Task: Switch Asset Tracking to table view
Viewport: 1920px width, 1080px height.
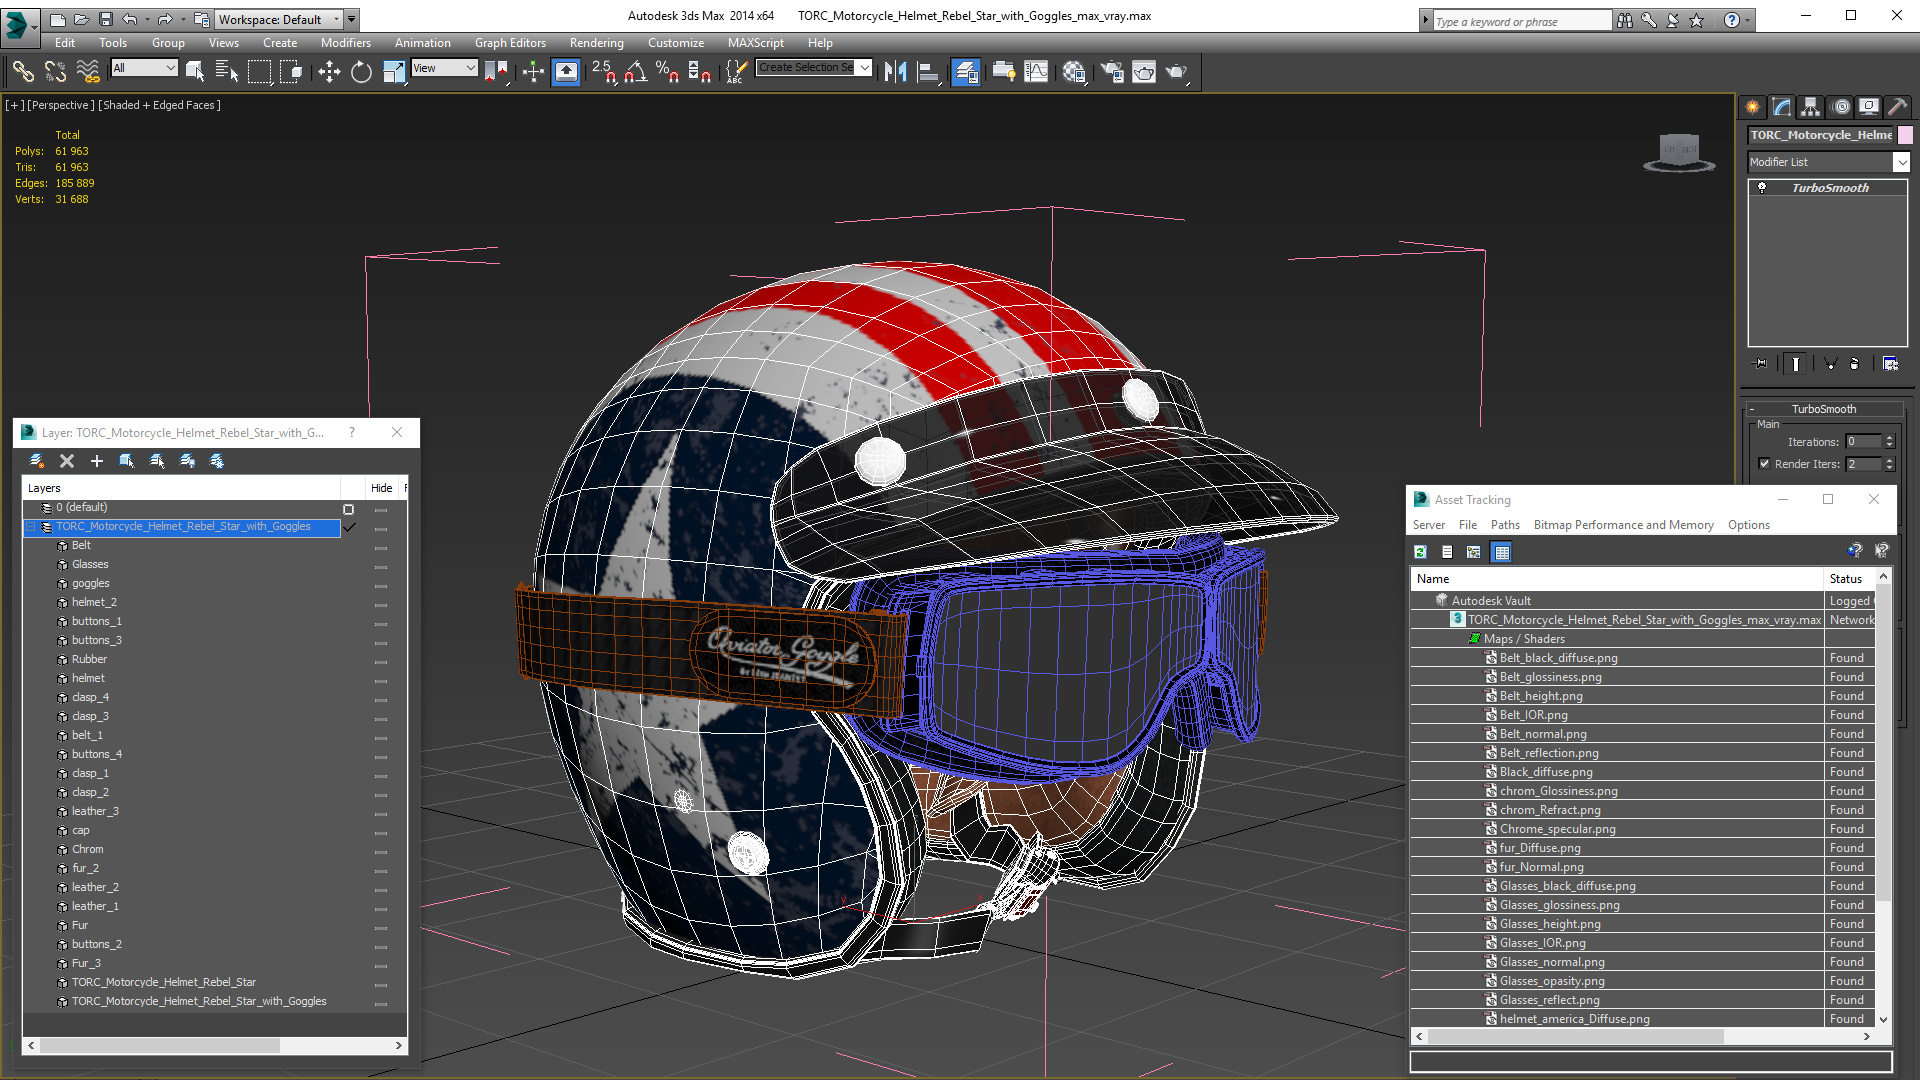Action: coord(1501,552)
